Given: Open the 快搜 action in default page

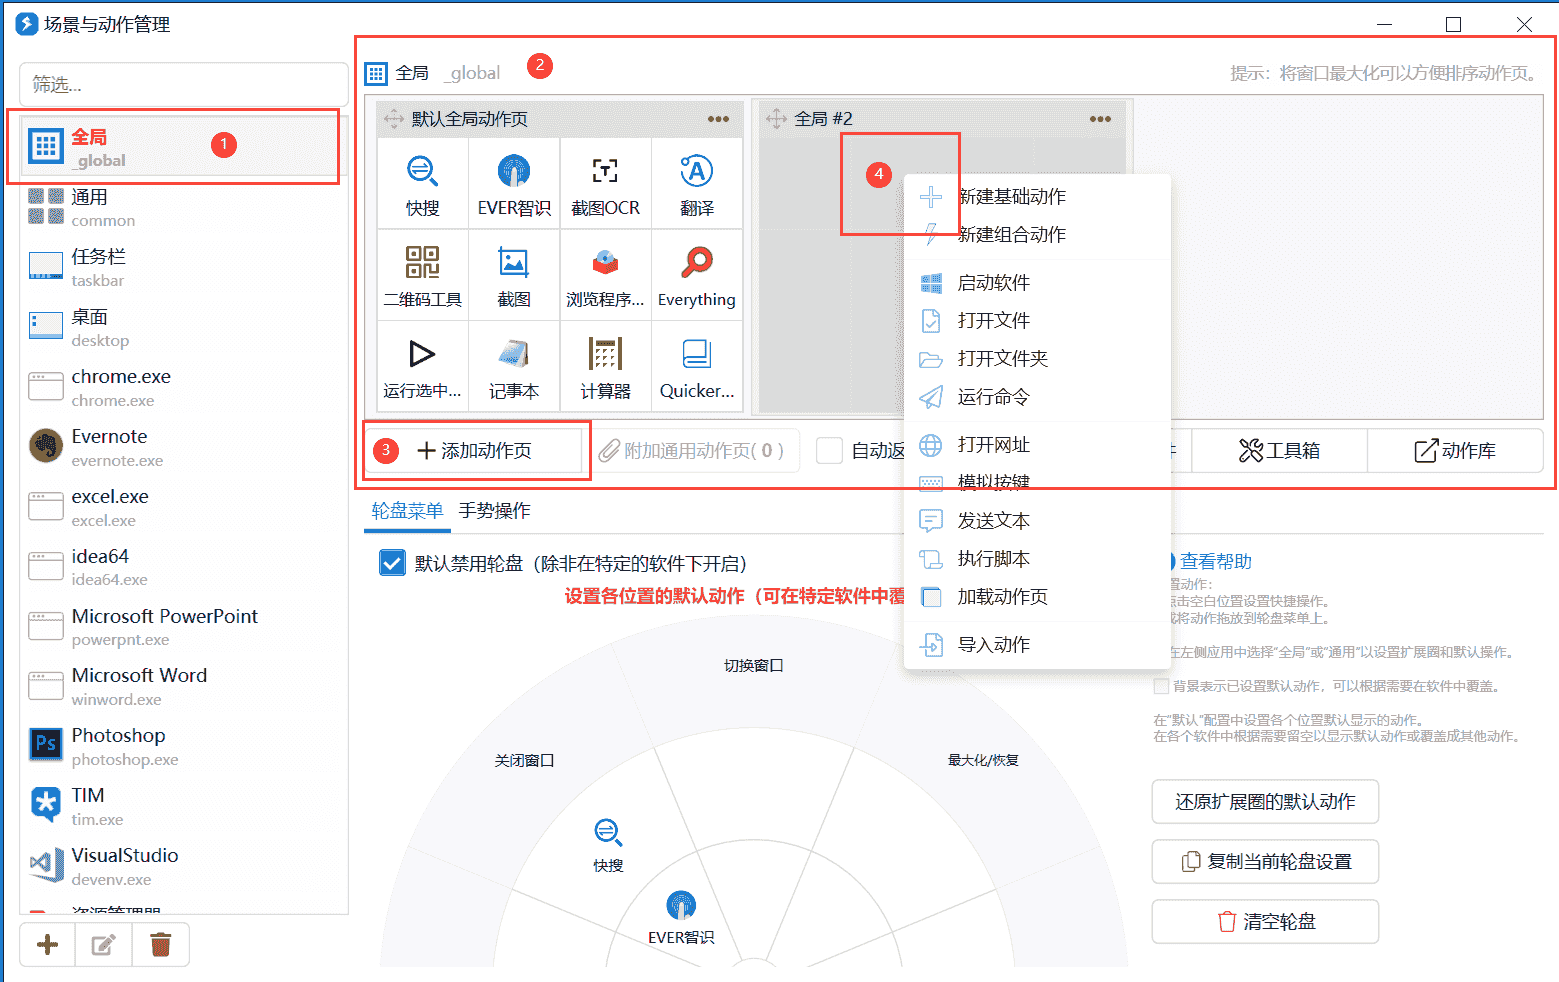Looking at the screenshot, I should point(422,184).
